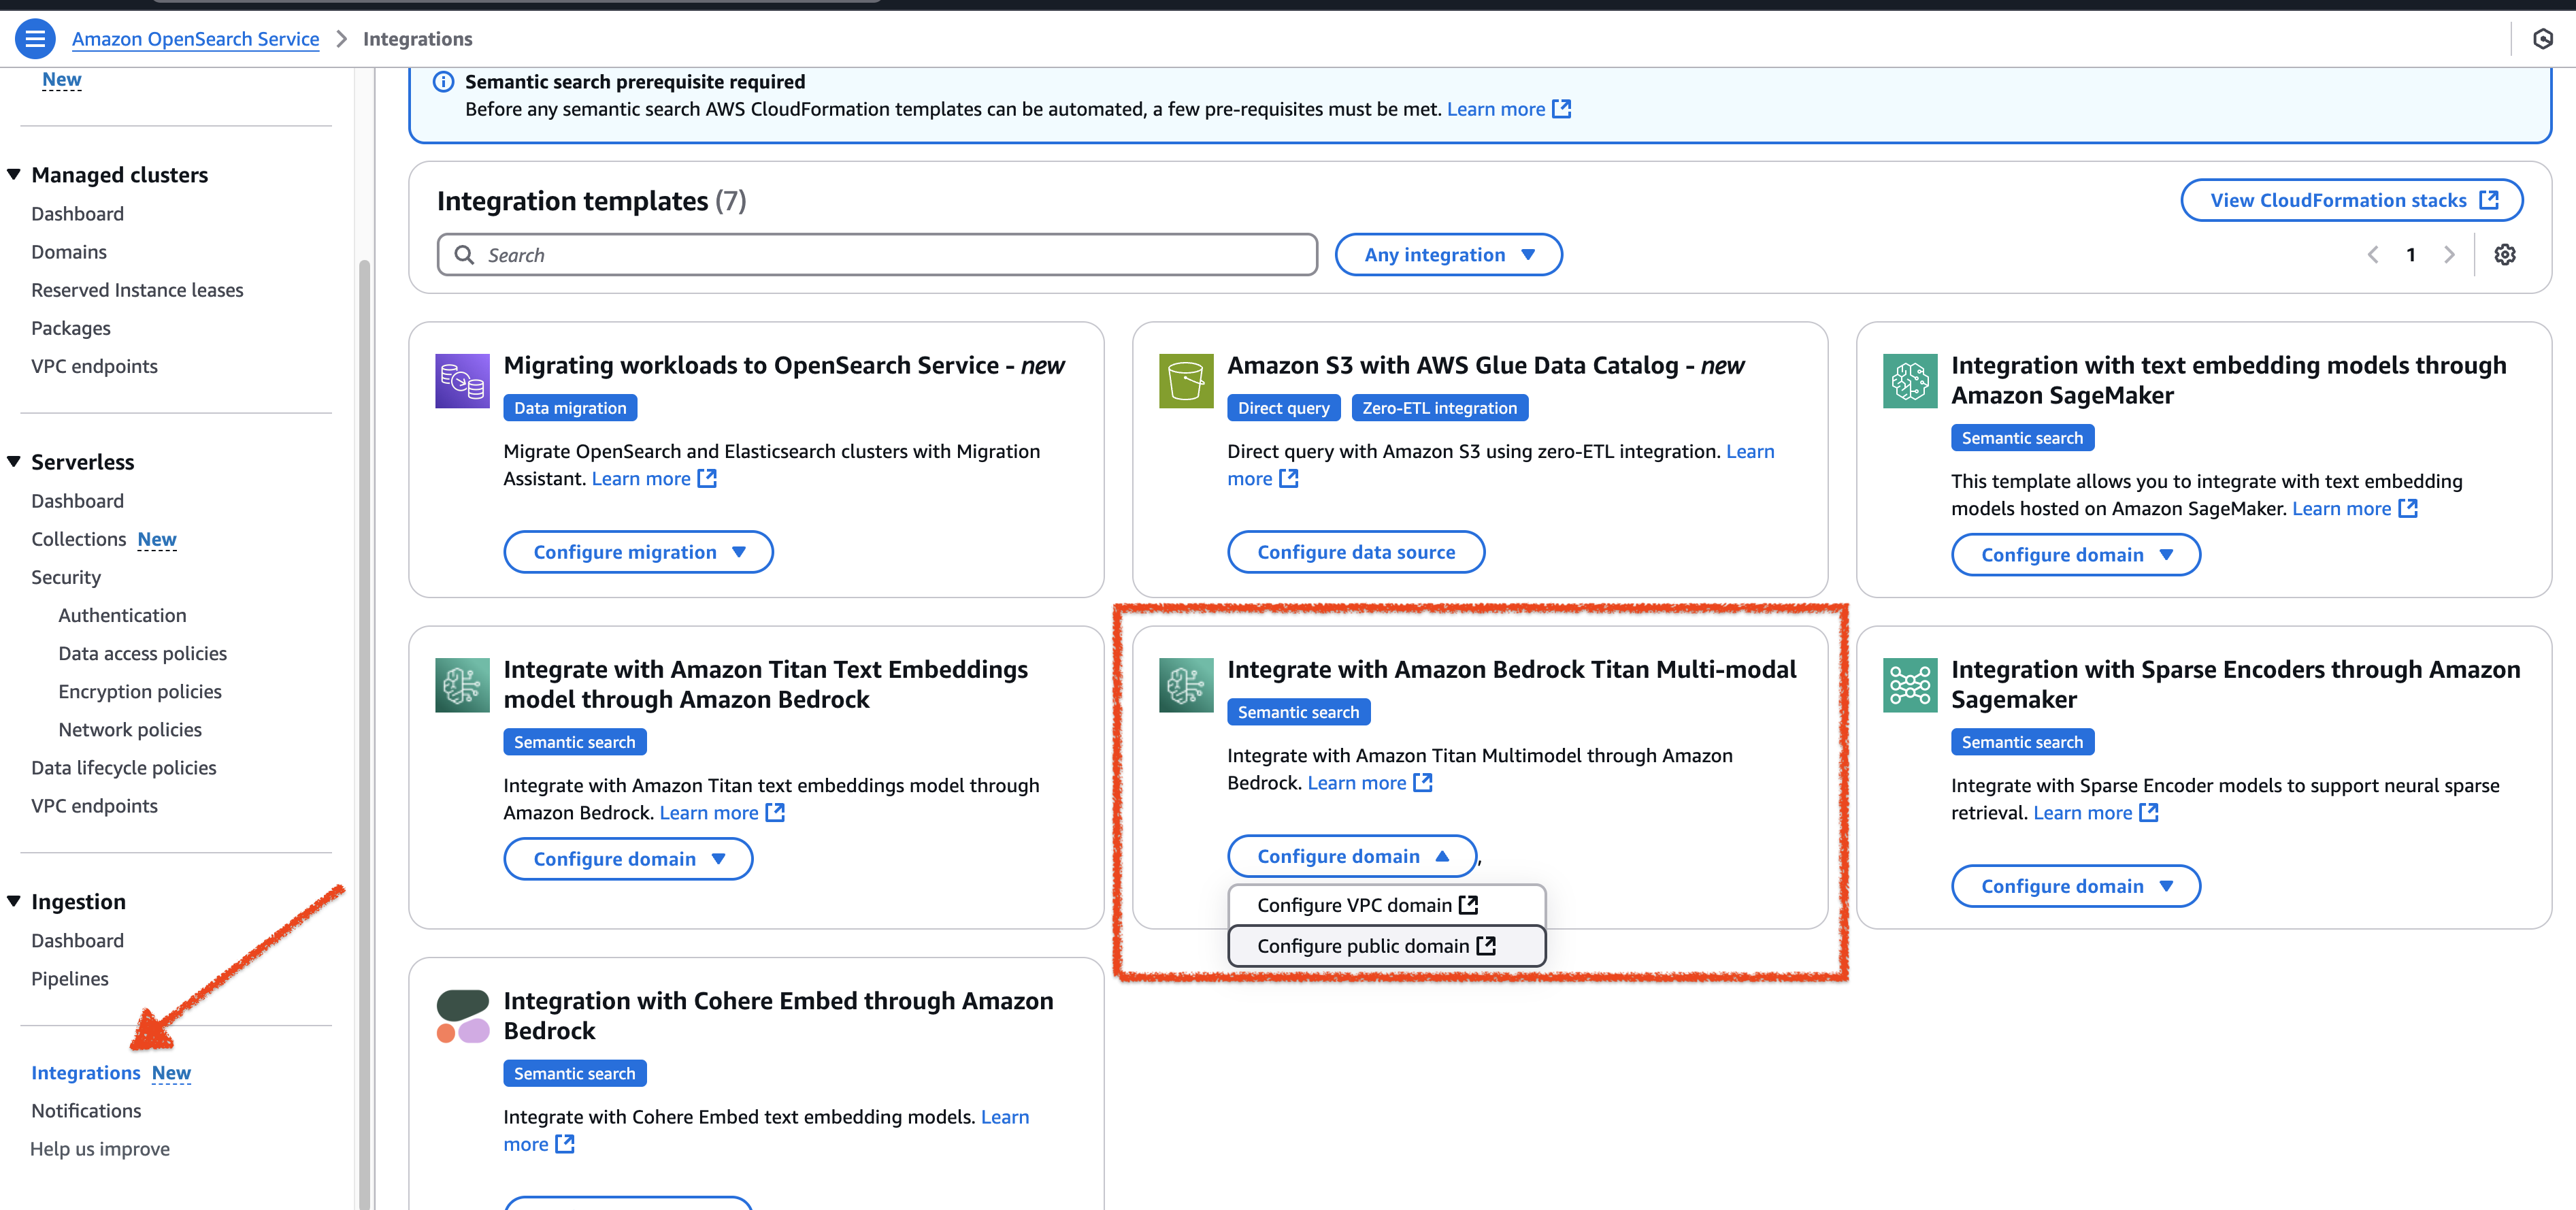This screenshot has width=2576, height=1210.
Task: Click the integration templates search field
Action: tap(876, 254)
